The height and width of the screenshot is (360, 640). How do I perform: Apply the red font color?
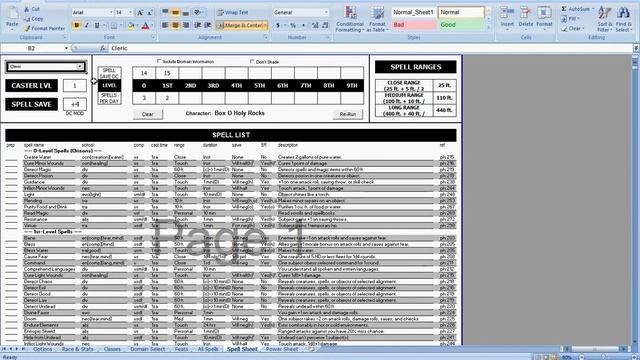145,26
